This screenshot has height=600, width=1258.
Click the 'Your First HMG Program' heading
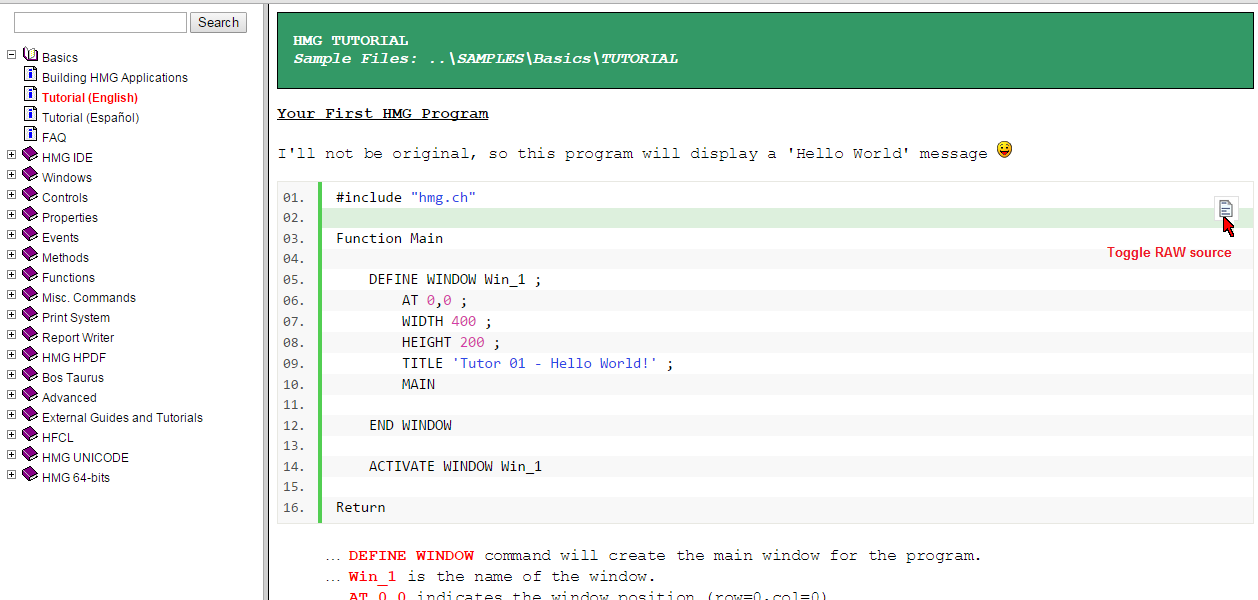click(x=383, y=114)
